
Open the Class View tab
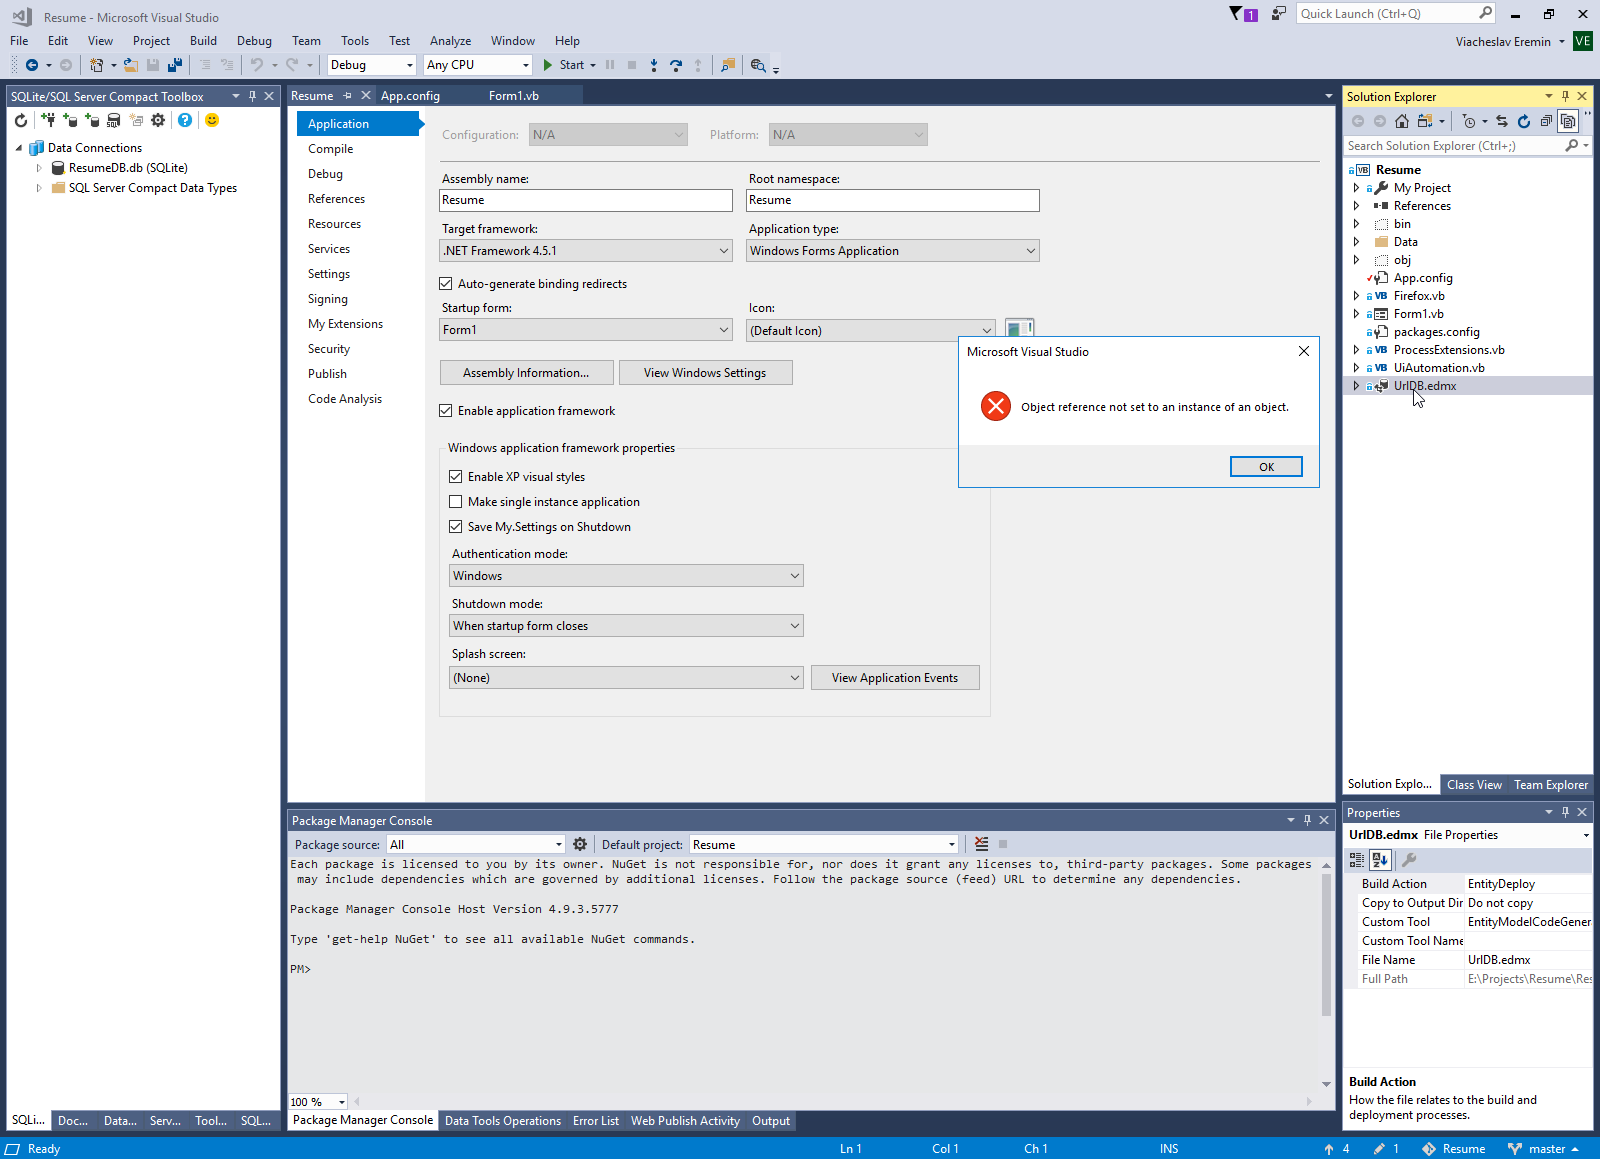pos(1474,785)
